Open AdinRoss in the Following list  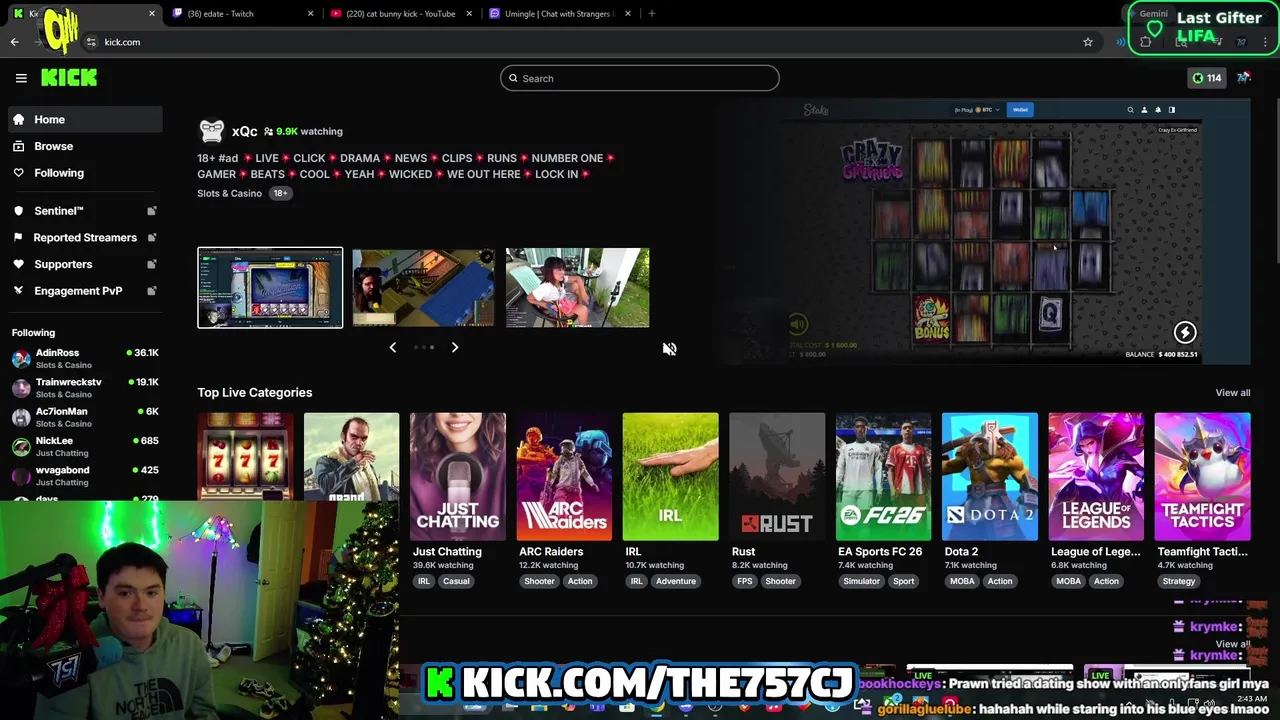(84, 358)
